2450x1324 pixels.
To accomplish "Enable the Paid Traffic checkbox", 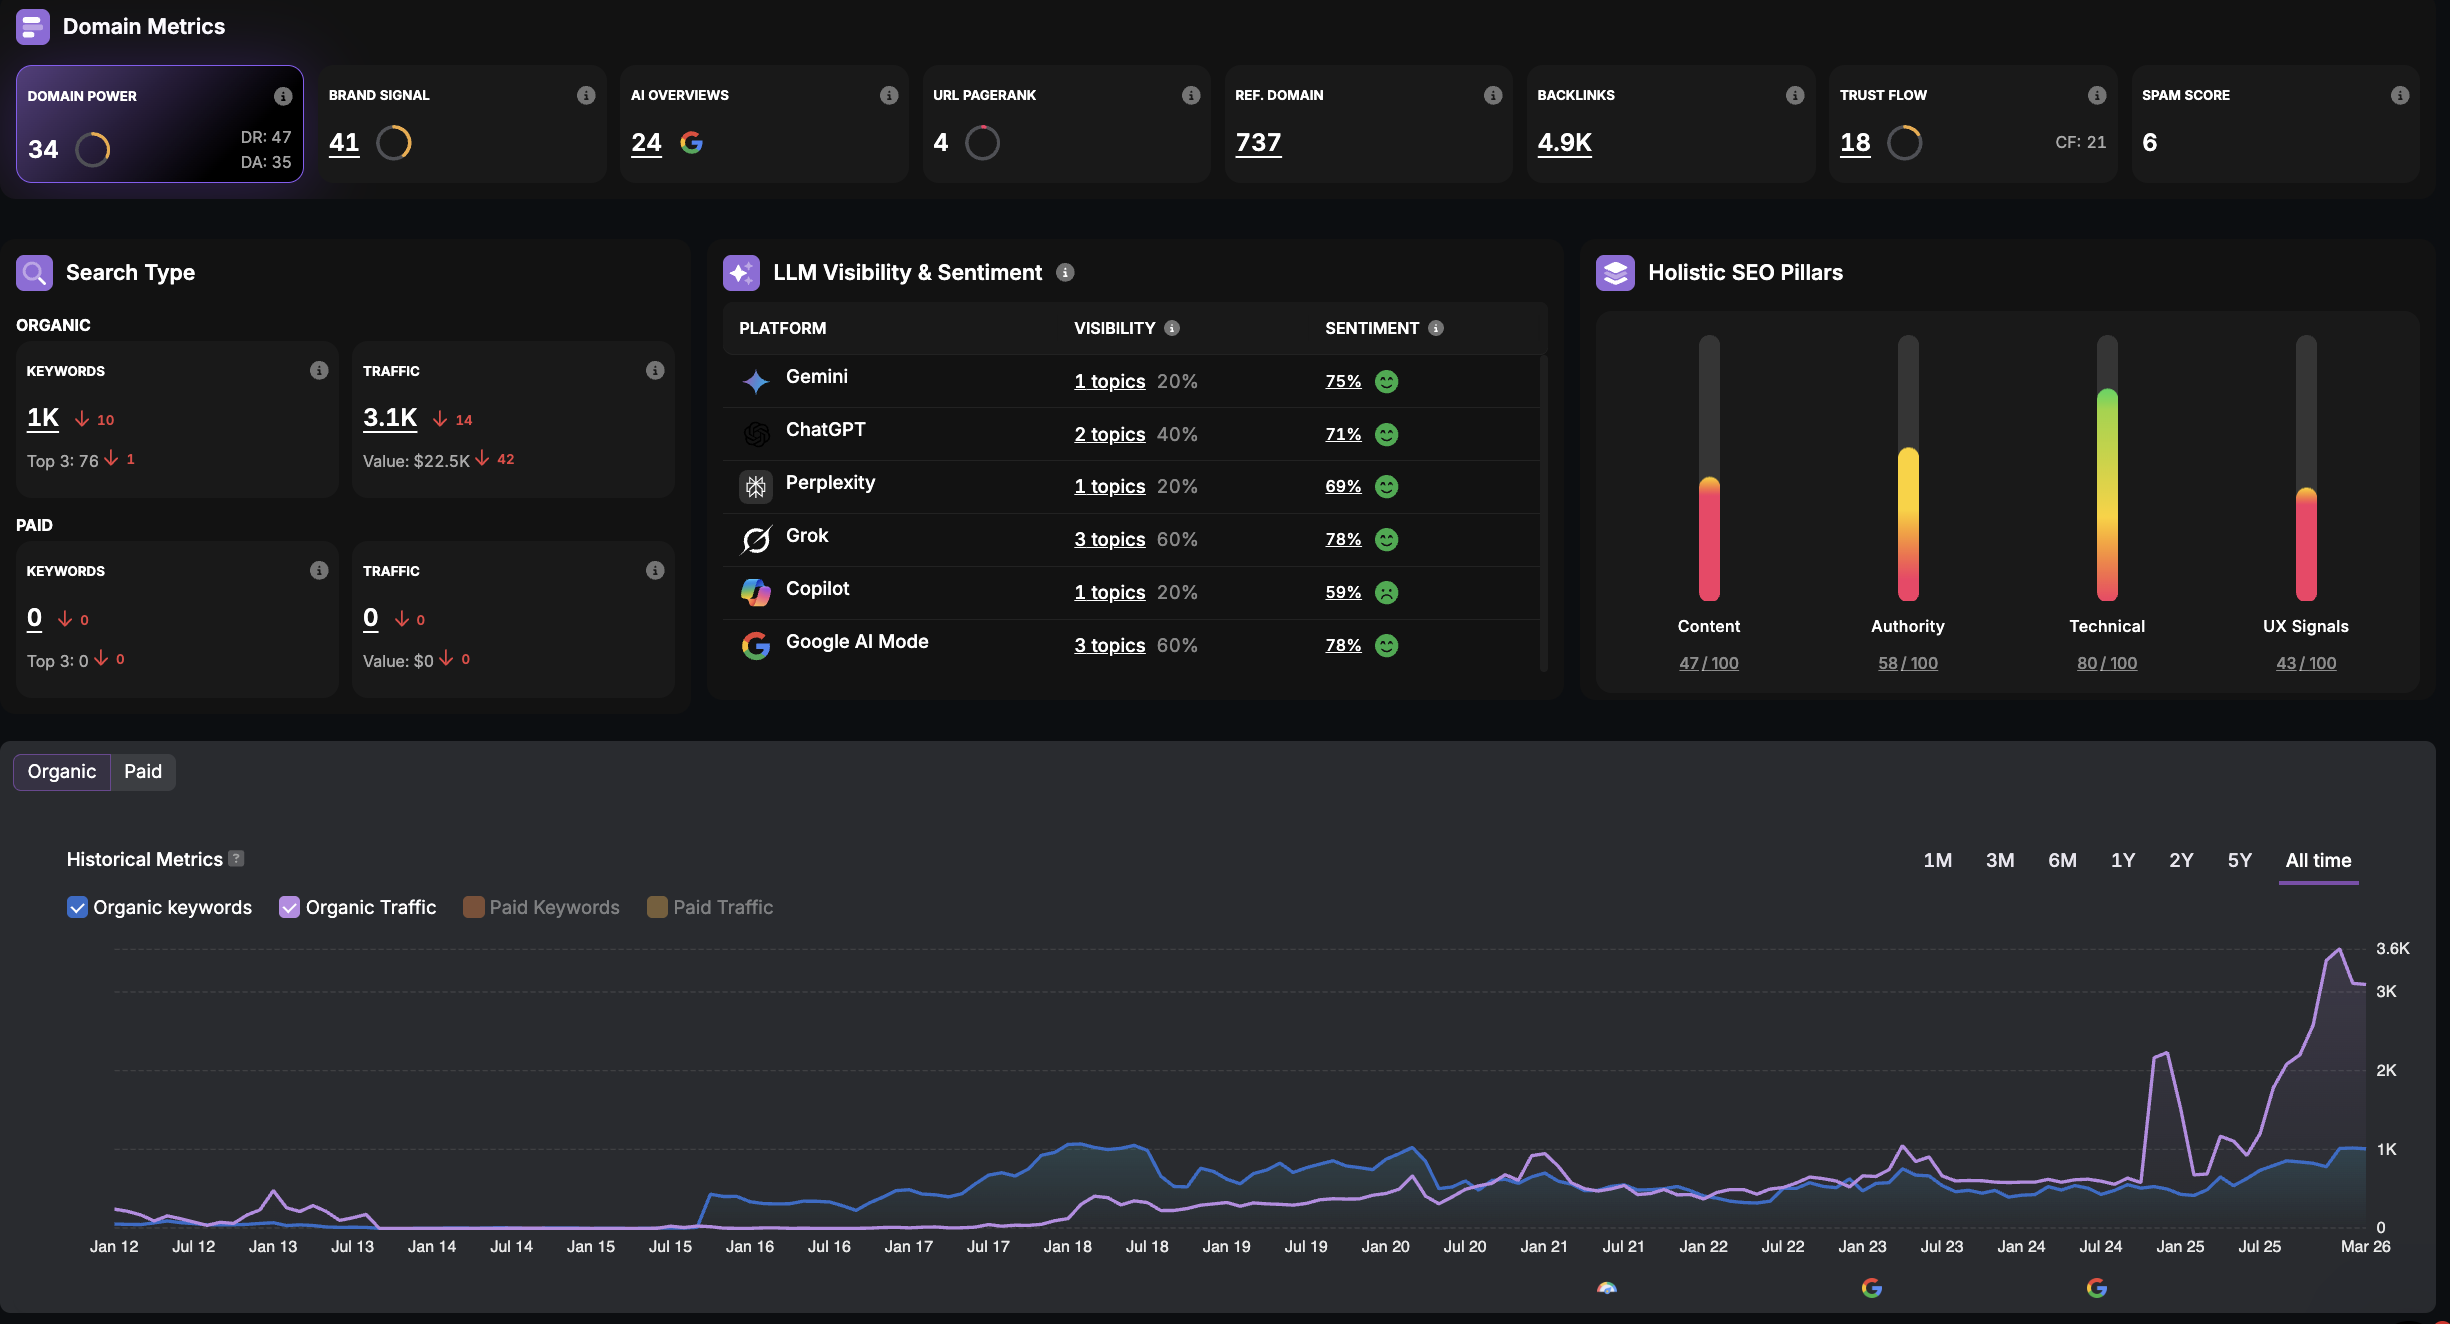I will (657, 907).
